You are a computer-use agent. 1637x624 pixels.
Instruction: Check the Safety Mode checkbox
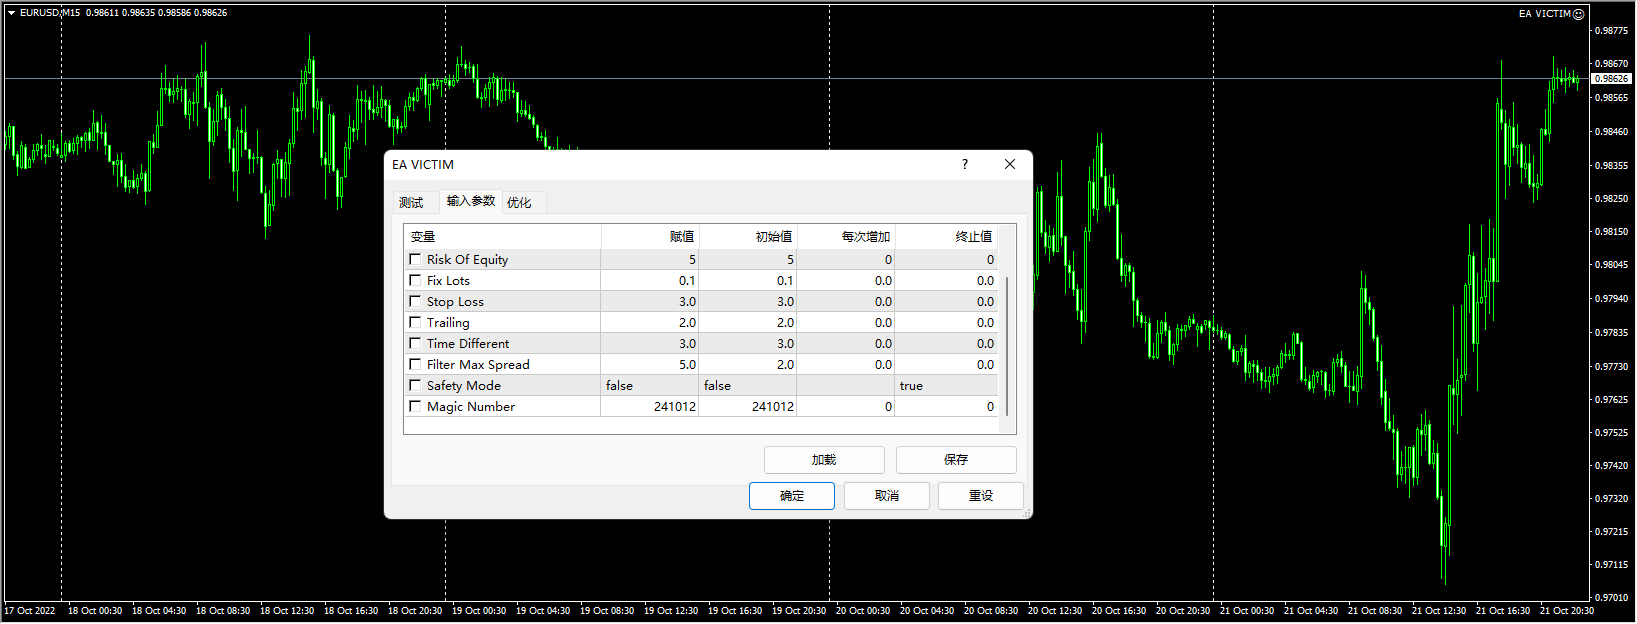415,385
